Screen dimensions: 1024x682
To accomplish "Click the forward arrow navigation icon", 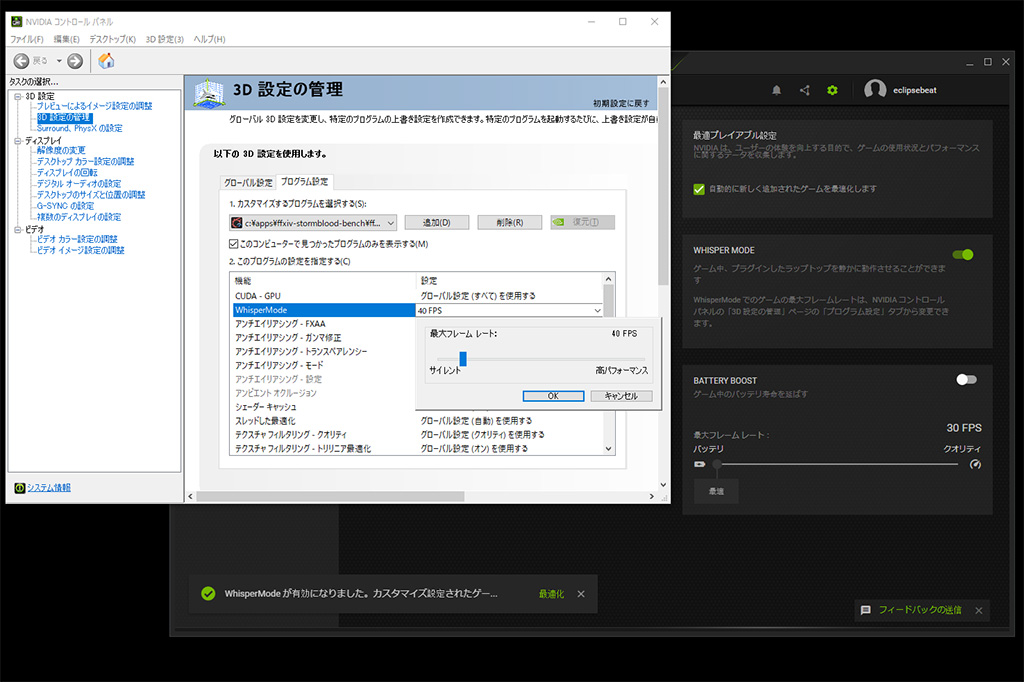I will click(x=75, y=61).
